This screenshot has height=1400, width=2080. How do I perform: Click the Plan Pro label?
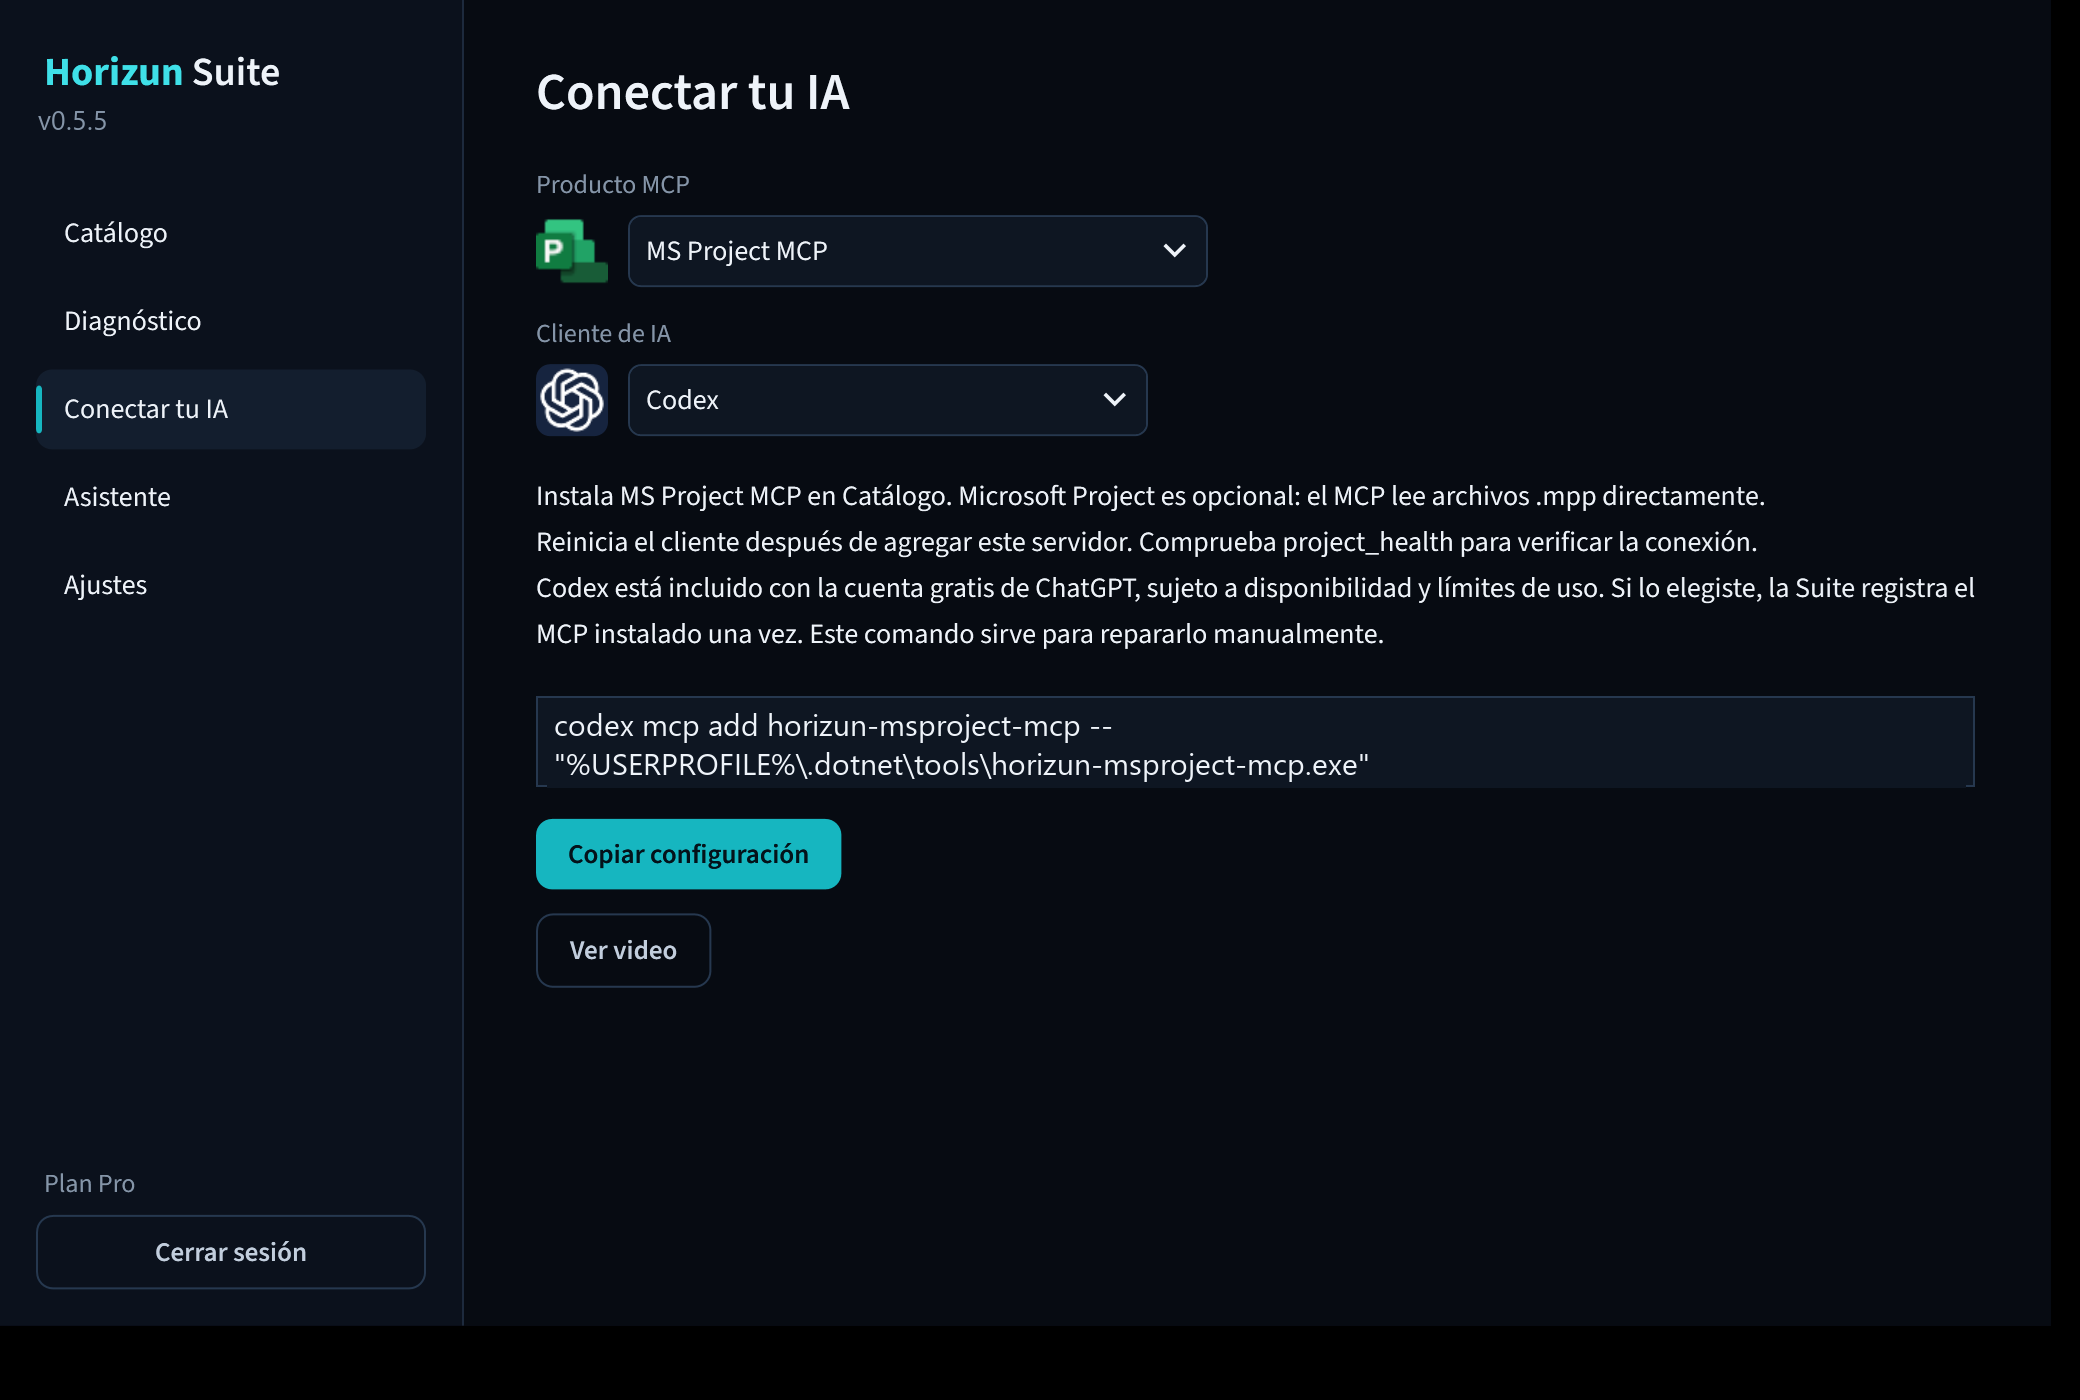89,1184
